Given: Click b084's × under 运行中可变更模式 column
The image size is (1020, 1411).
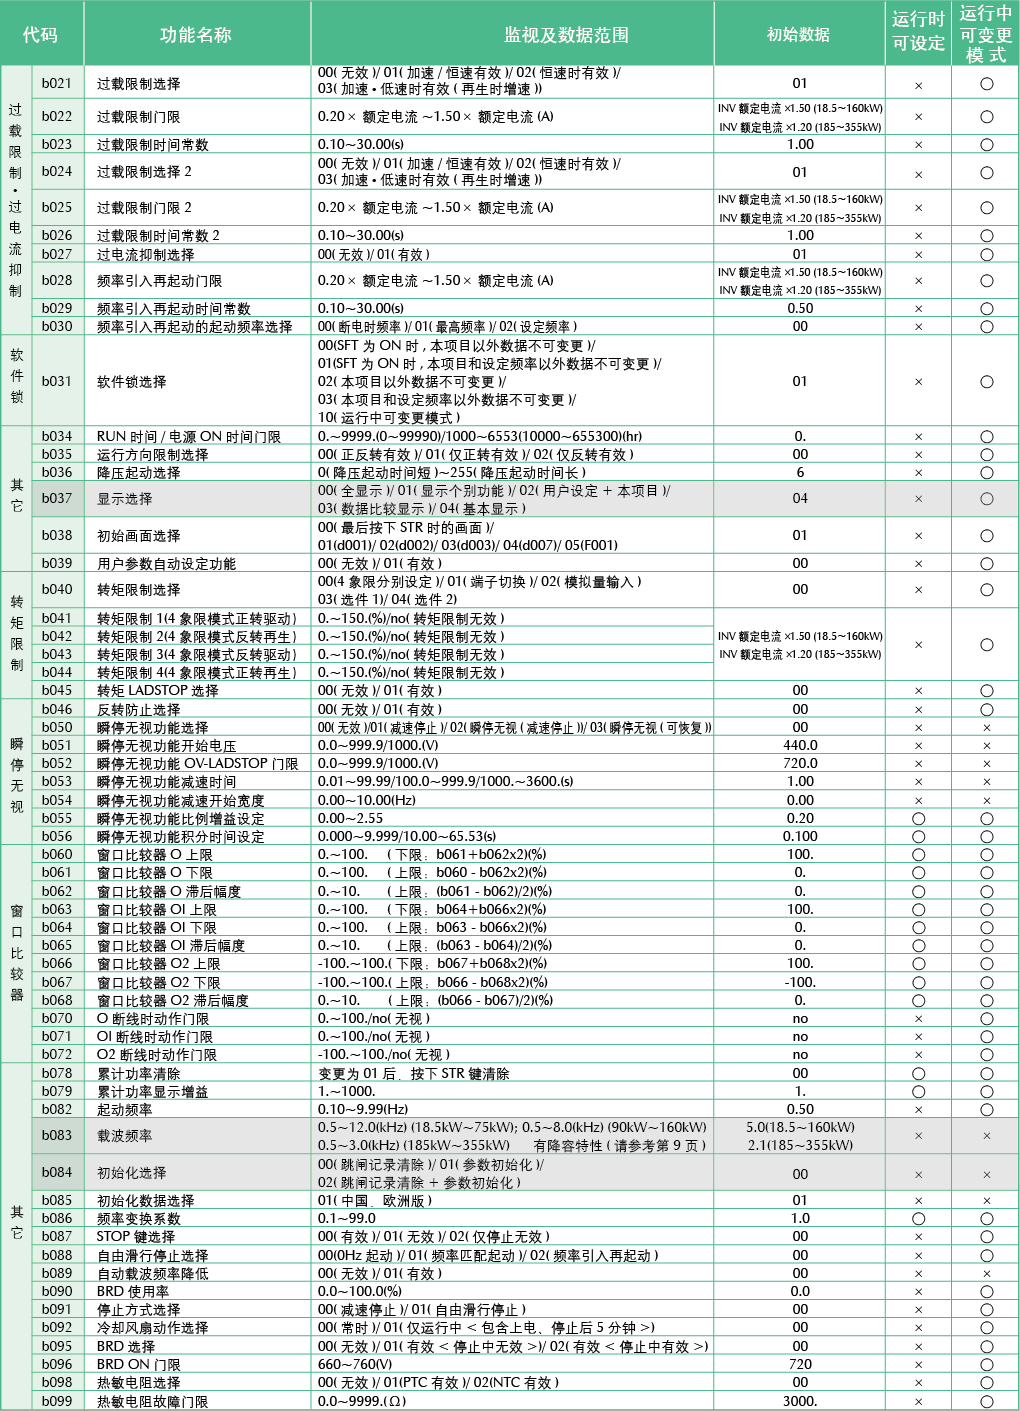Looking at the screenshot, I should pos(986,1174).
